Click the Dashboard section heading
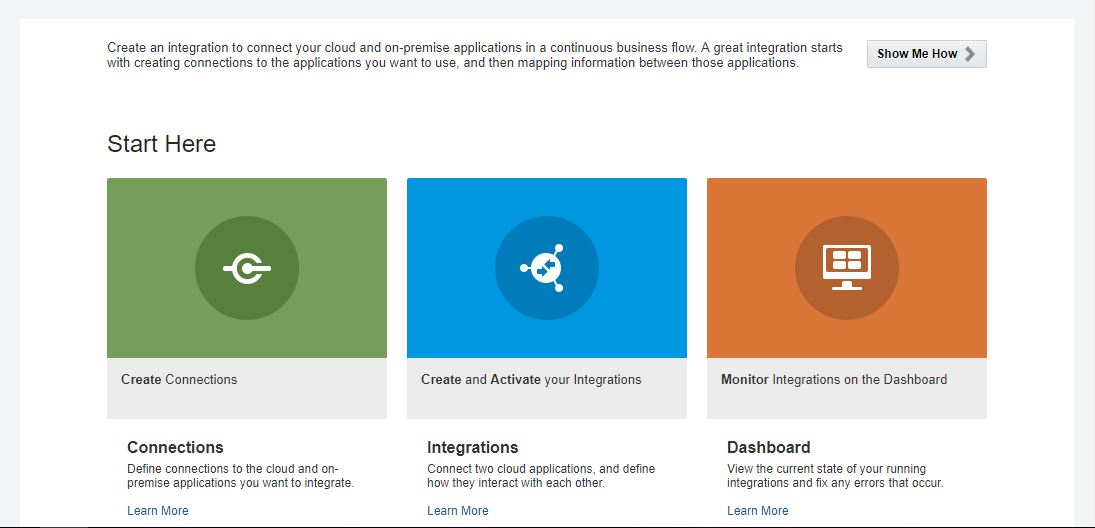Screen dimensions: 1095x528 point(768,447)
